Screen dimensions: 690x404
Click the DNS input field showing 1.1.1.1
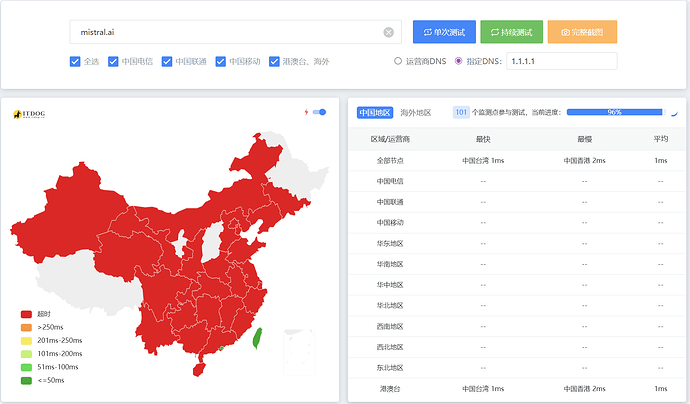[562, 61]
